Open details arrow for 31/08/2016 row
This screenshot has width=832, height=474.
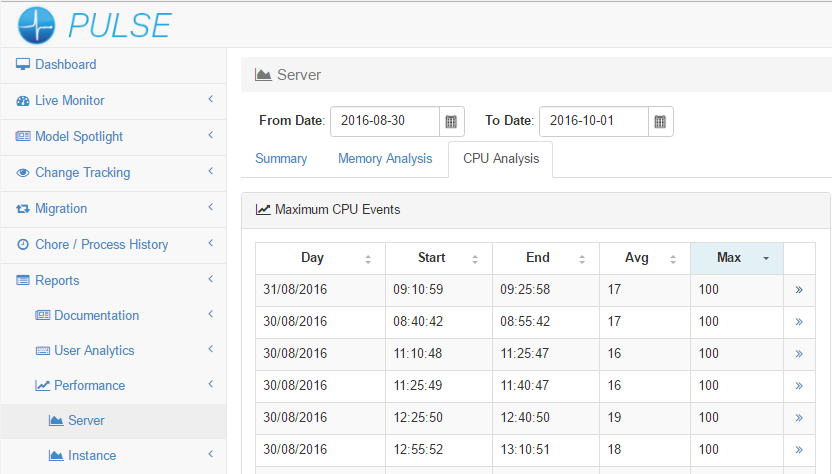(x=798, y=290)
